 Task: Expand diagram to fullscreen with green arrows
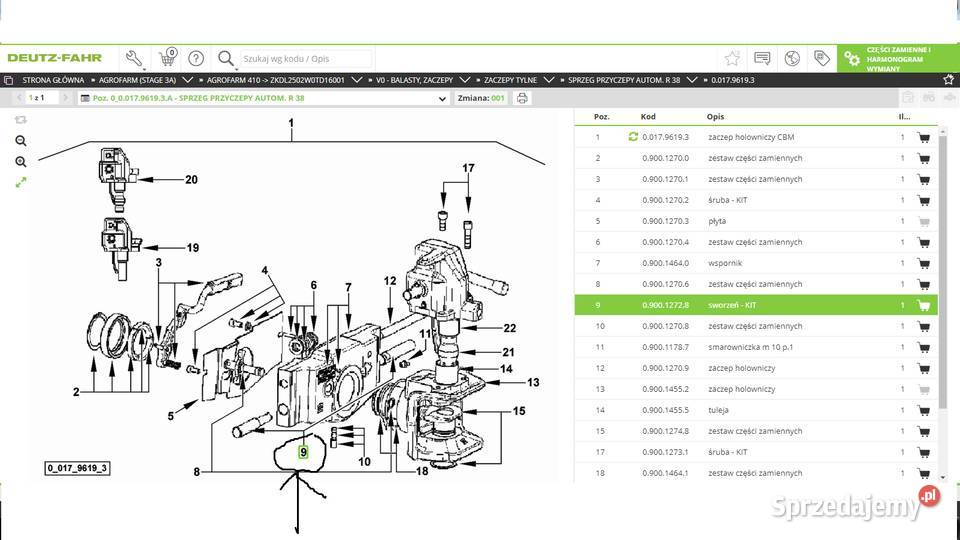pyautogui.click(x=21, y=182)
